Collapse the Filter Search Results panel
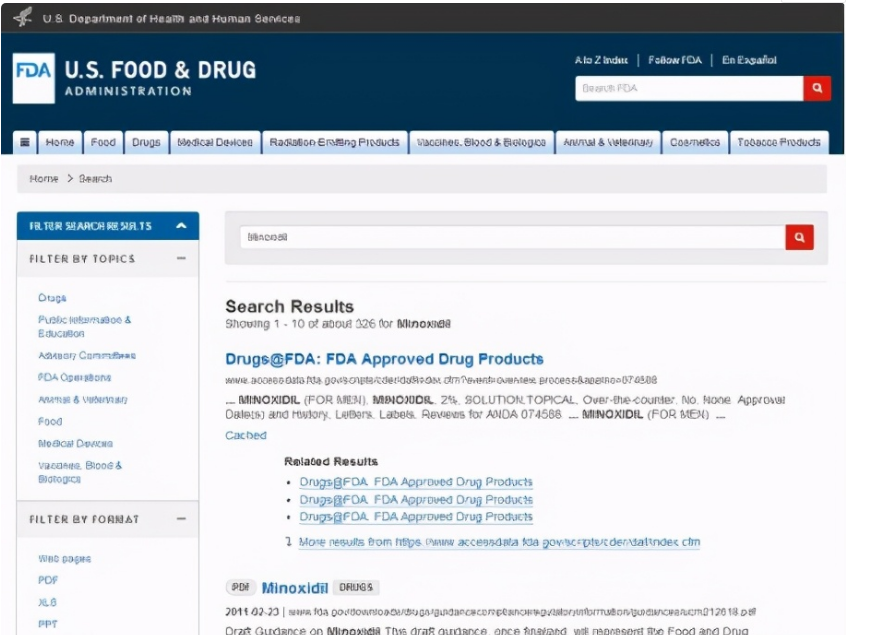 [x=181, y=226]
